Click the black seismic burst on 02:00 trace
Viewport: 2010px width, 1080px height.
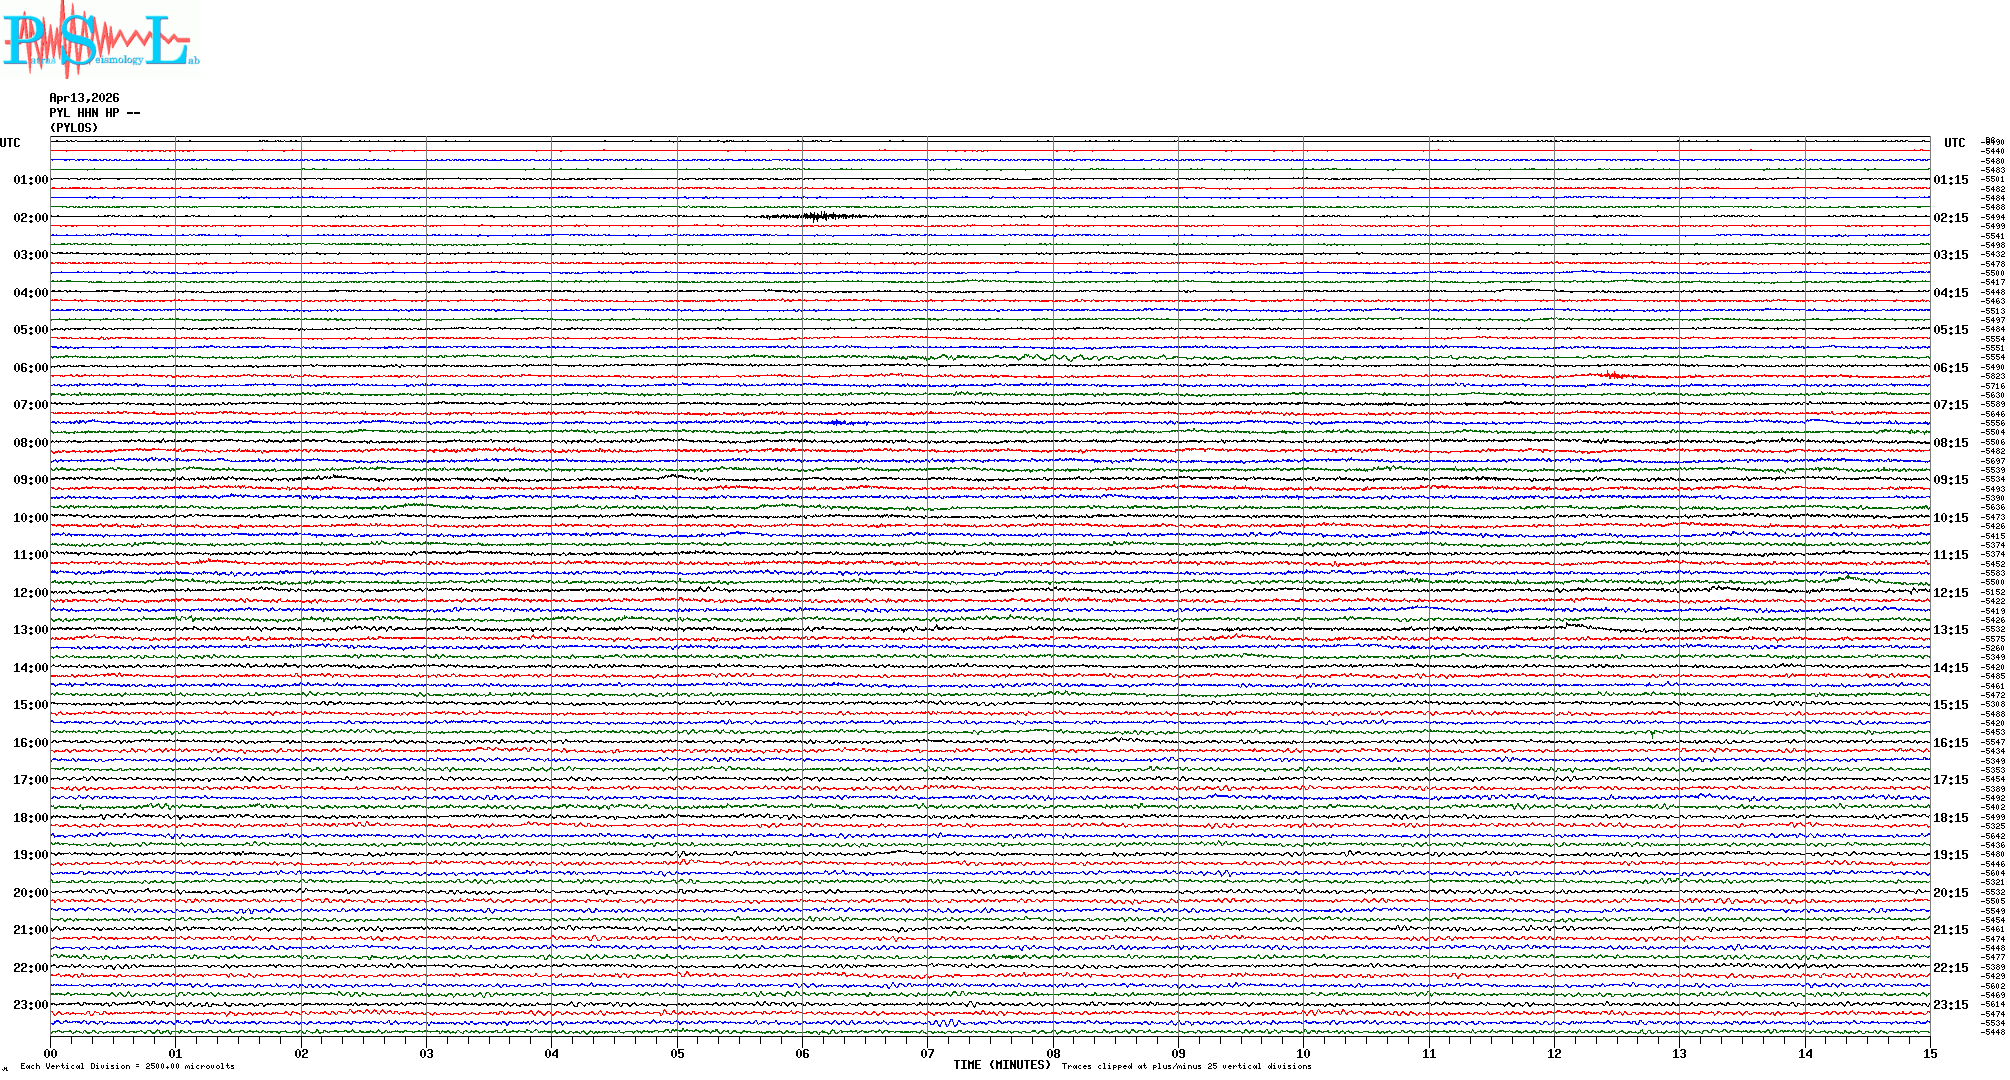818,216
